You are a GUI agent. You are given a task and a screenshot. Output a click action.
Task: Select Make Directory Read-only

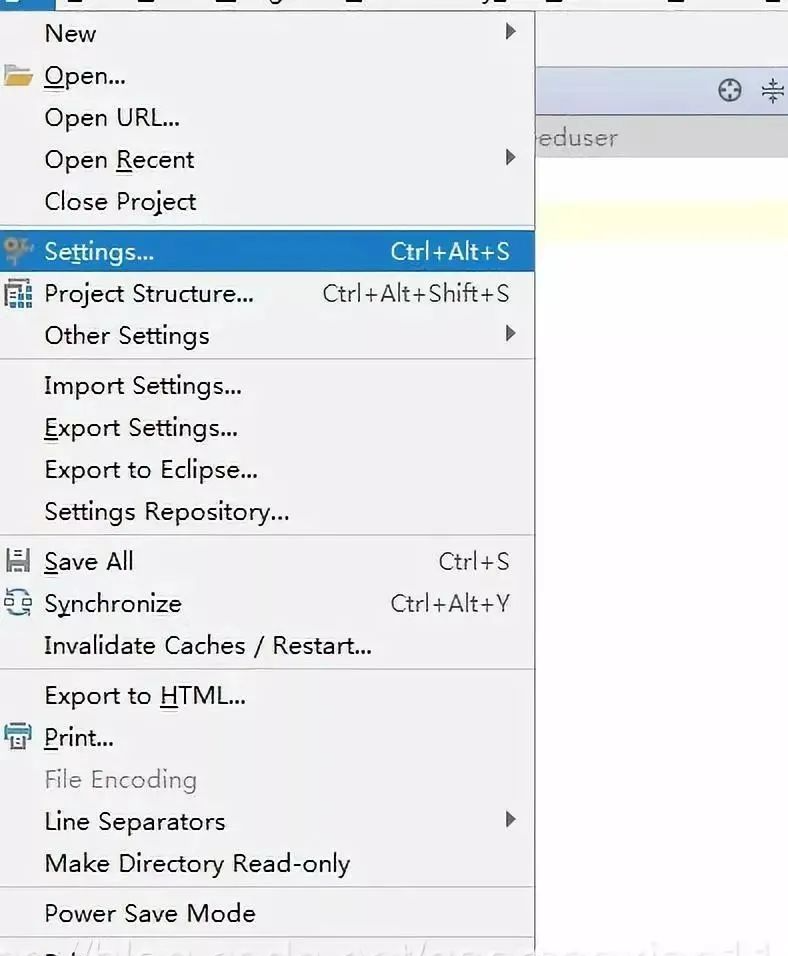coord(267,863)
